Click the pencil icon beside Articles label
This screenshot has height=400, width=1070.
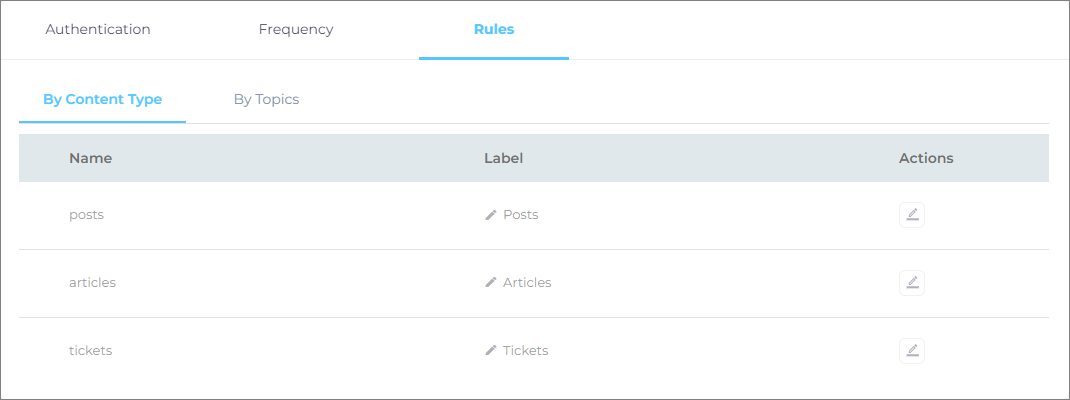coord(491,283)
